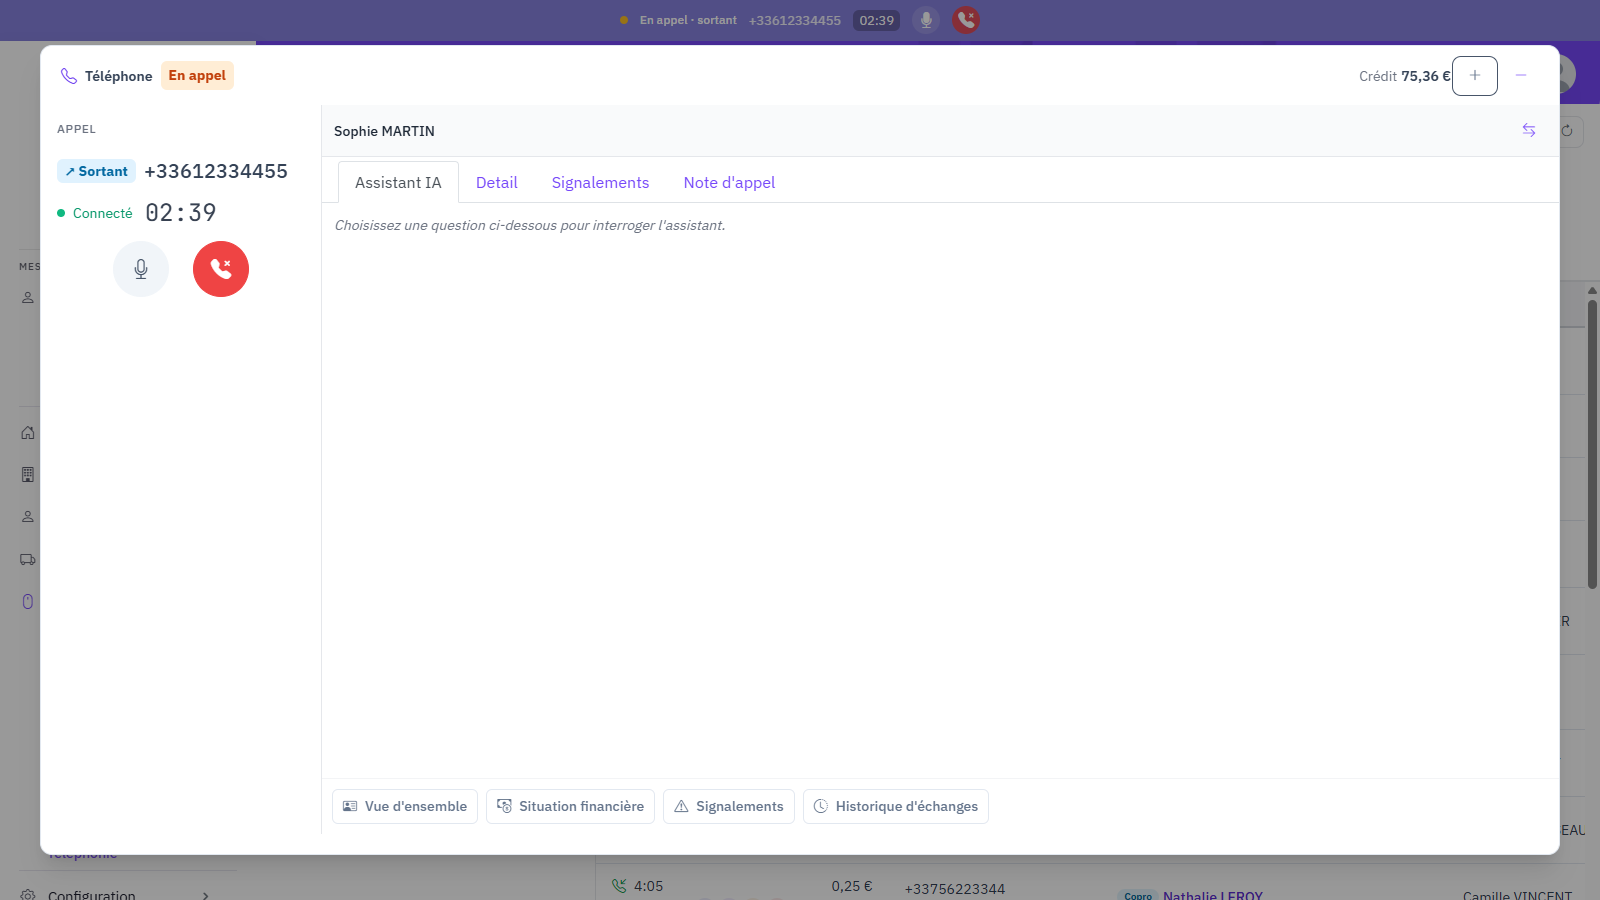Viewport: 1600px width, 900px height.
Task: Add credit with the plus button
Action: pyautogui.click(x=1475, y=76)
